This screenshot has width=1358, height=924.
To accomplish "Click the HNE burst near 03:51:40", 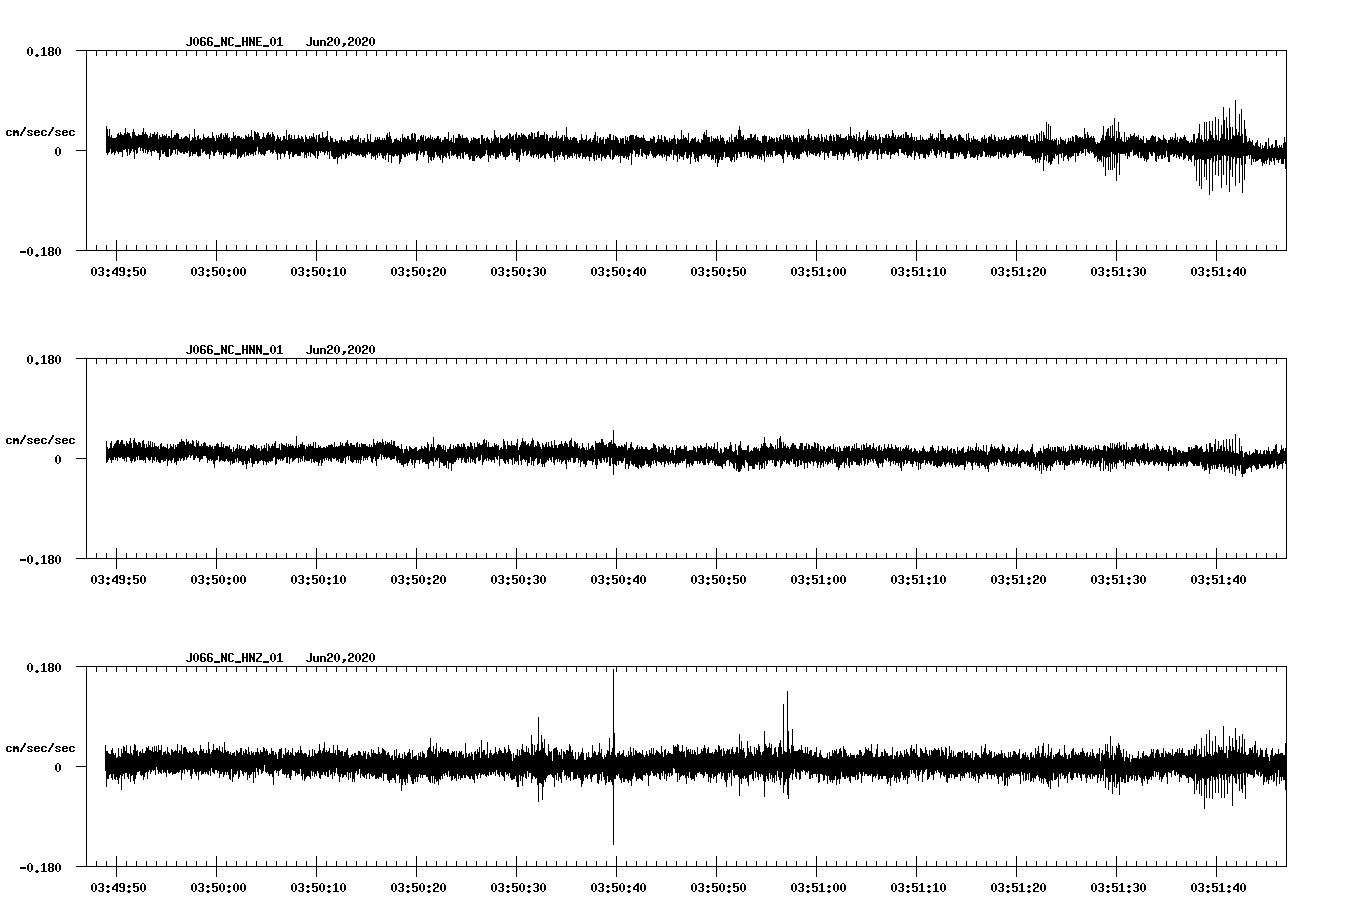I will 1221,147.
